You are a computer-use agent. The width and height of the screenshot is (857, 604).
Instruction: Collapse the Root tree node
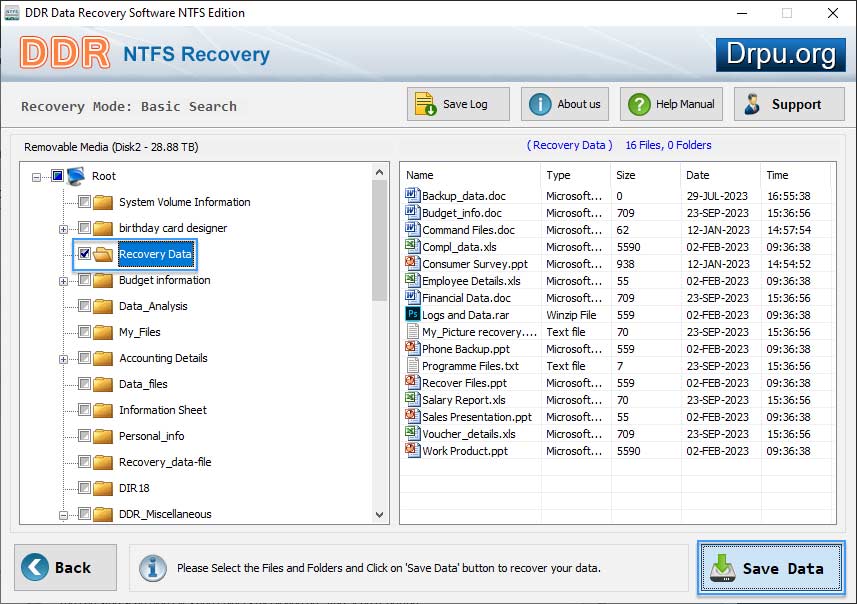(x=36, y=177)
